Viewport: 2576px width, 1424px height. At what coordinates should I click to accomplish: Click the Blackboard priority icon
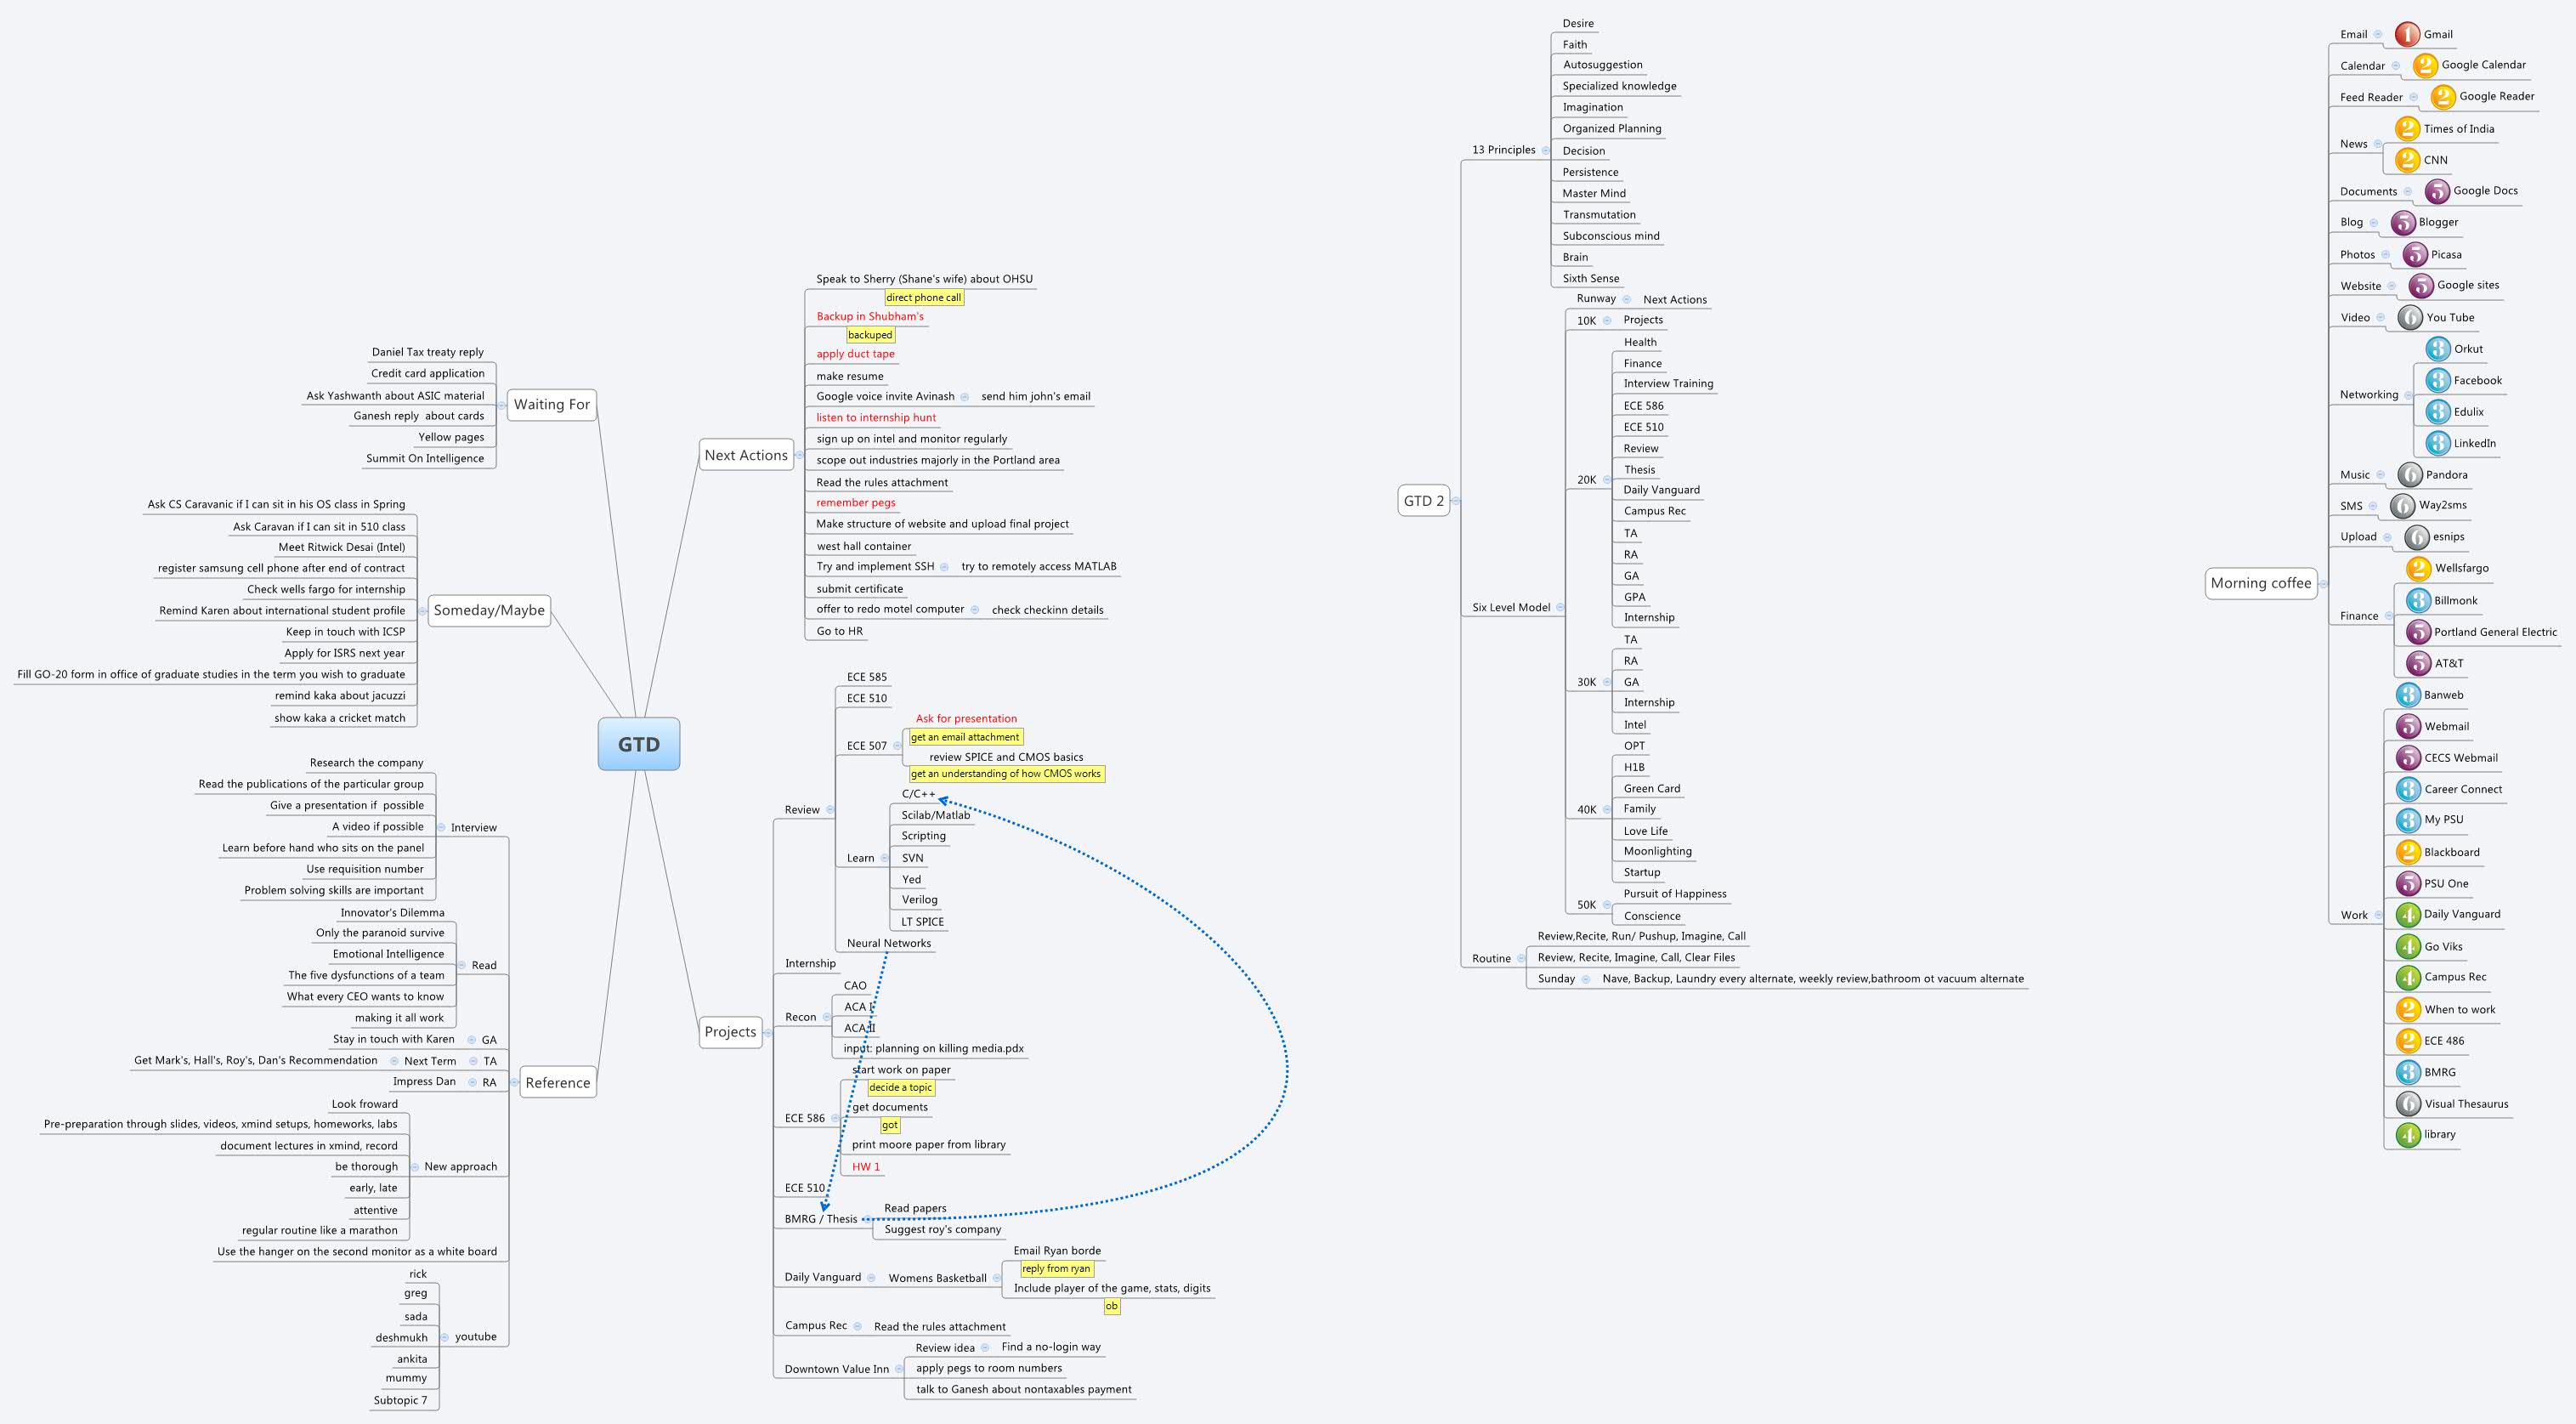(x=2409, y=851)
